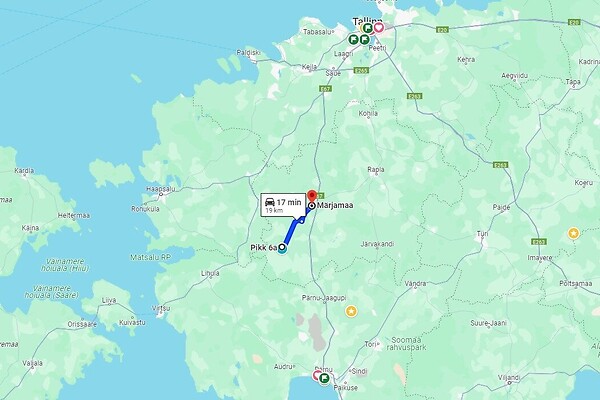Select the Haapsalu town label

[160, 189]
